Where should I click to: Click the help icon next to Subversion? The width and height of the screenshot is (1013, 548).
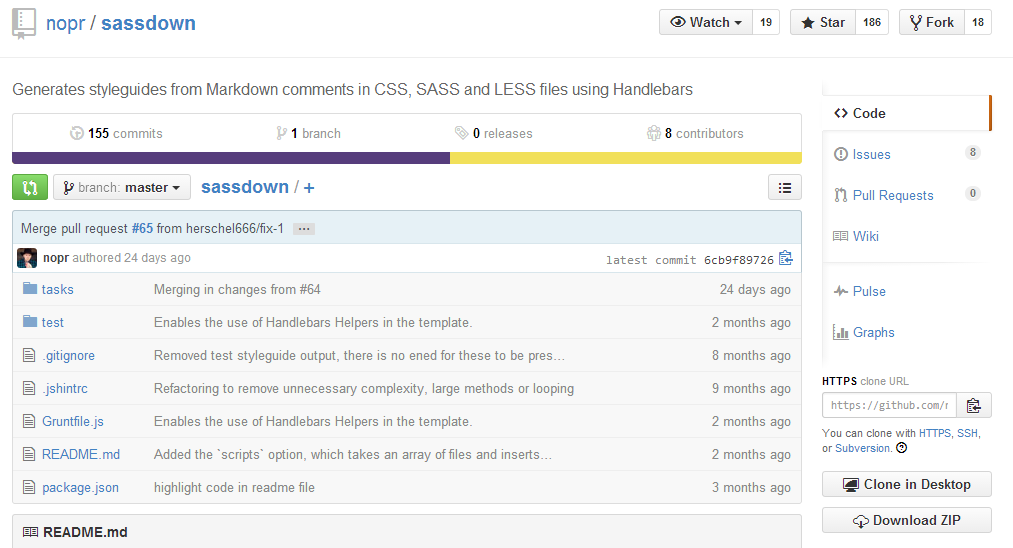tap(902, 448)
